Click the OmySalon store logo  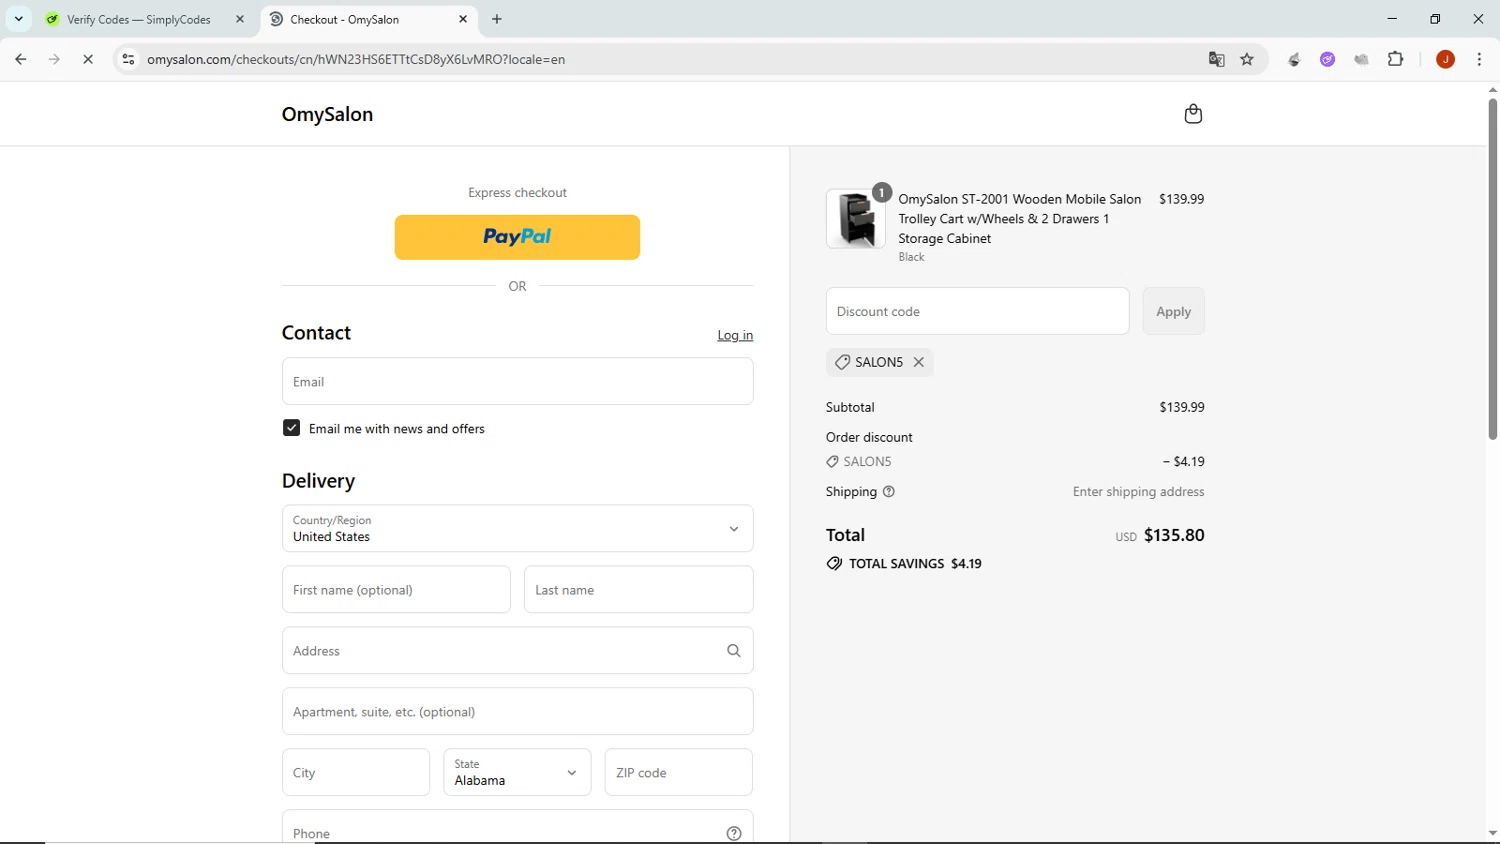[327, 114]
